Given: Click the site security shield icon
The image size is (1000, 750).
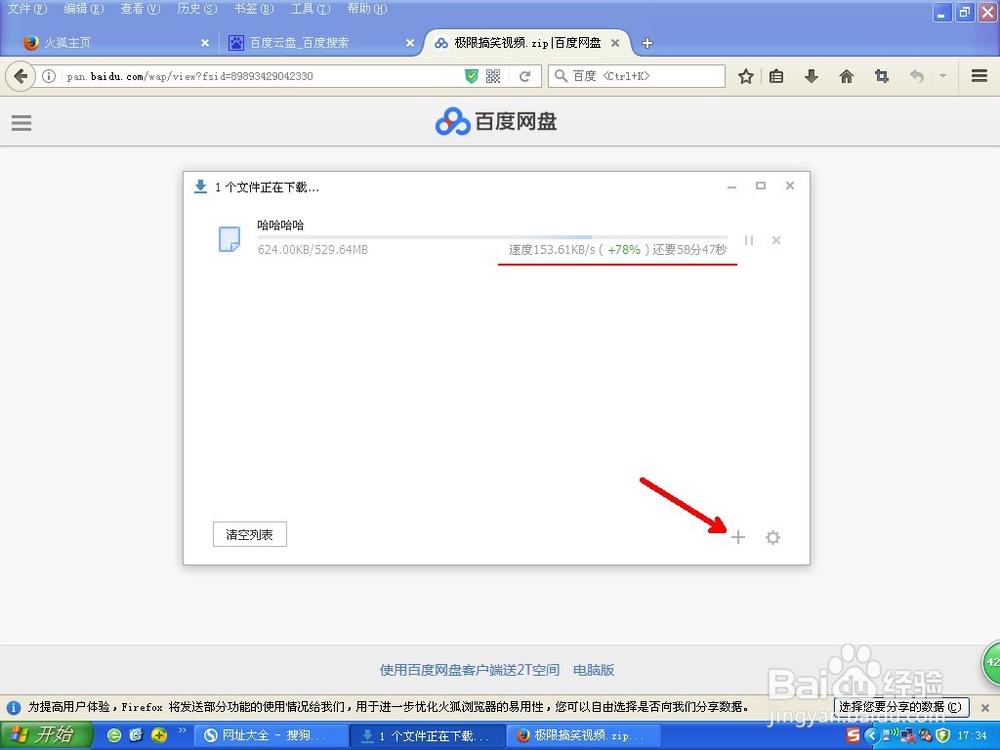Looking at the screenshot, I should pos(470,75).
